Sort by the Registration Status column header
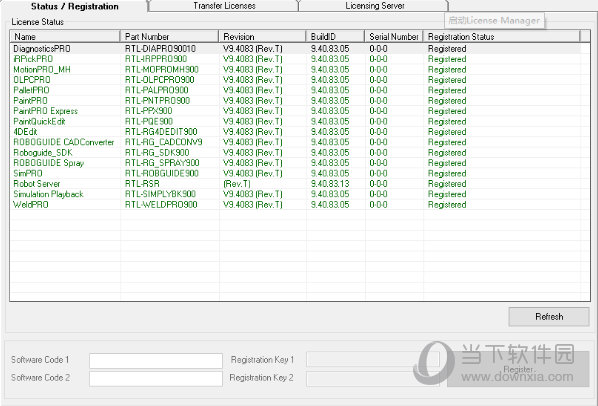Screen dimensions: 598x406 502,37
